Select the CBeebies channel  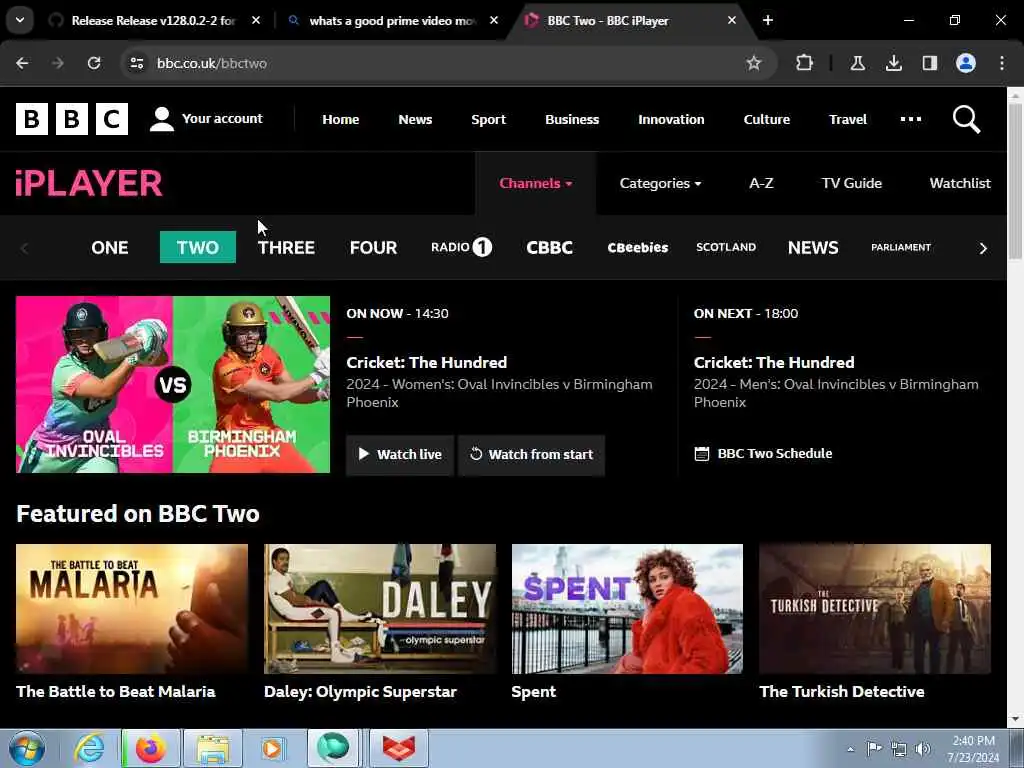[637, 248]
